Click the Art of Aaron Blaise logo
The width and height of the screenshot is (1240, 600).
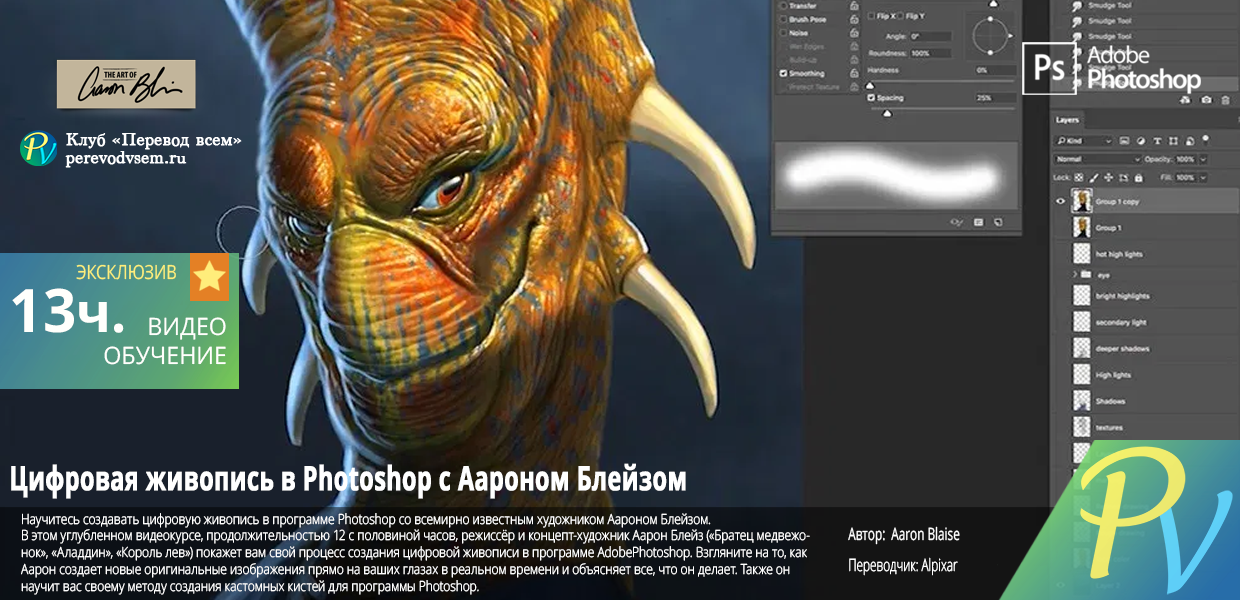(x=126, y=84)
